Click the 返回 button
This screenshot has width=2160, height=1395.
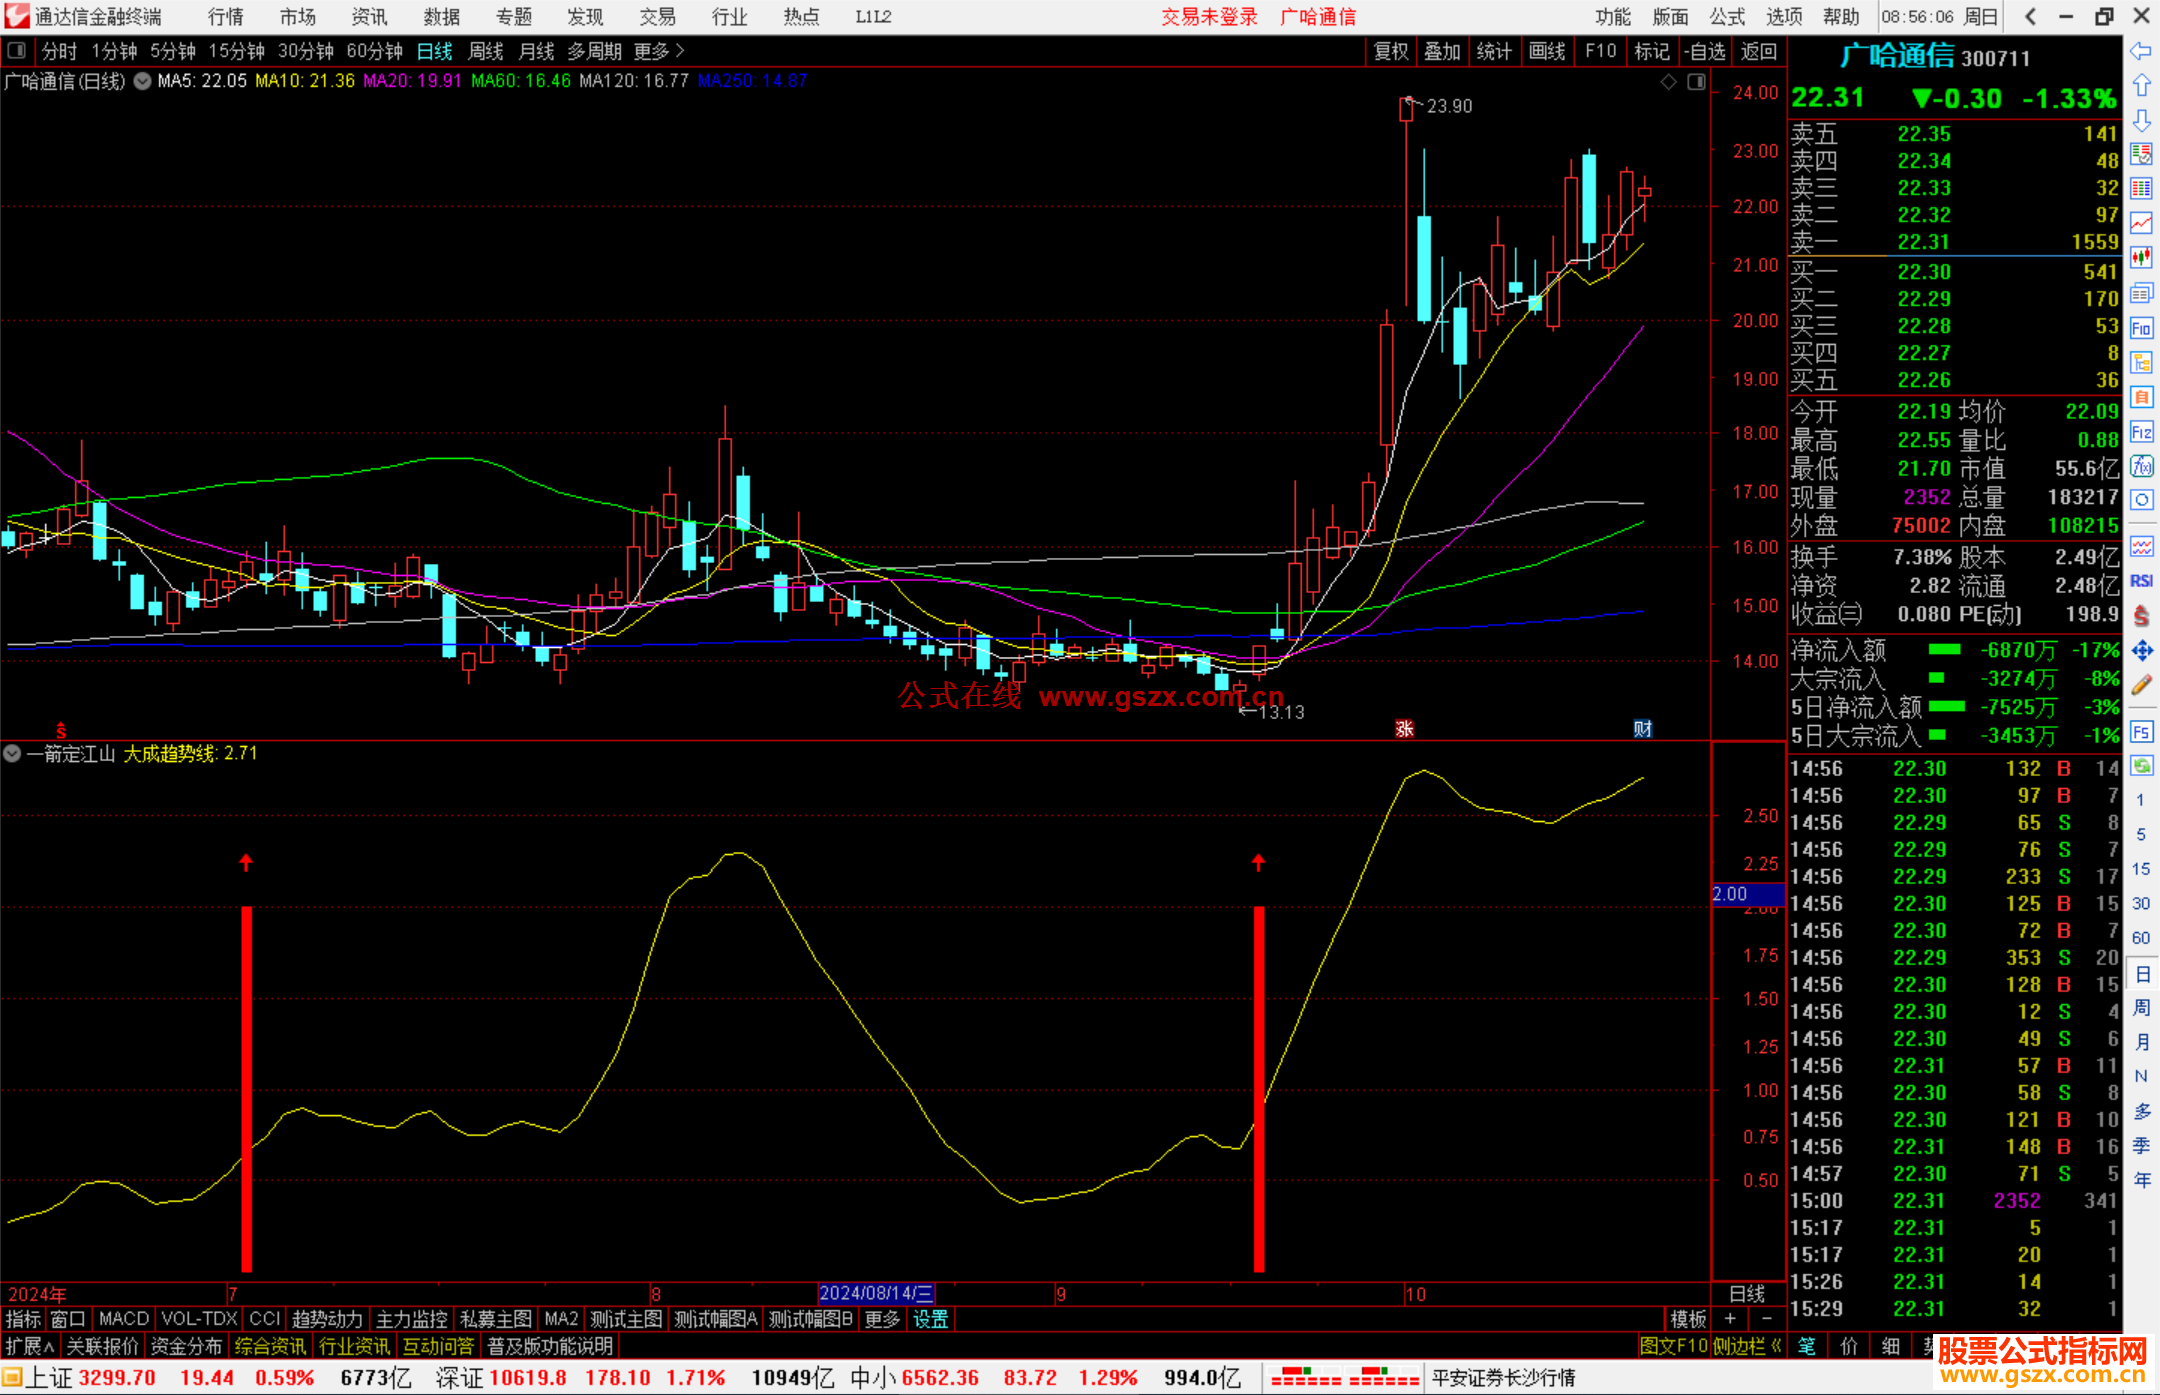click(x=1758, y=51)
